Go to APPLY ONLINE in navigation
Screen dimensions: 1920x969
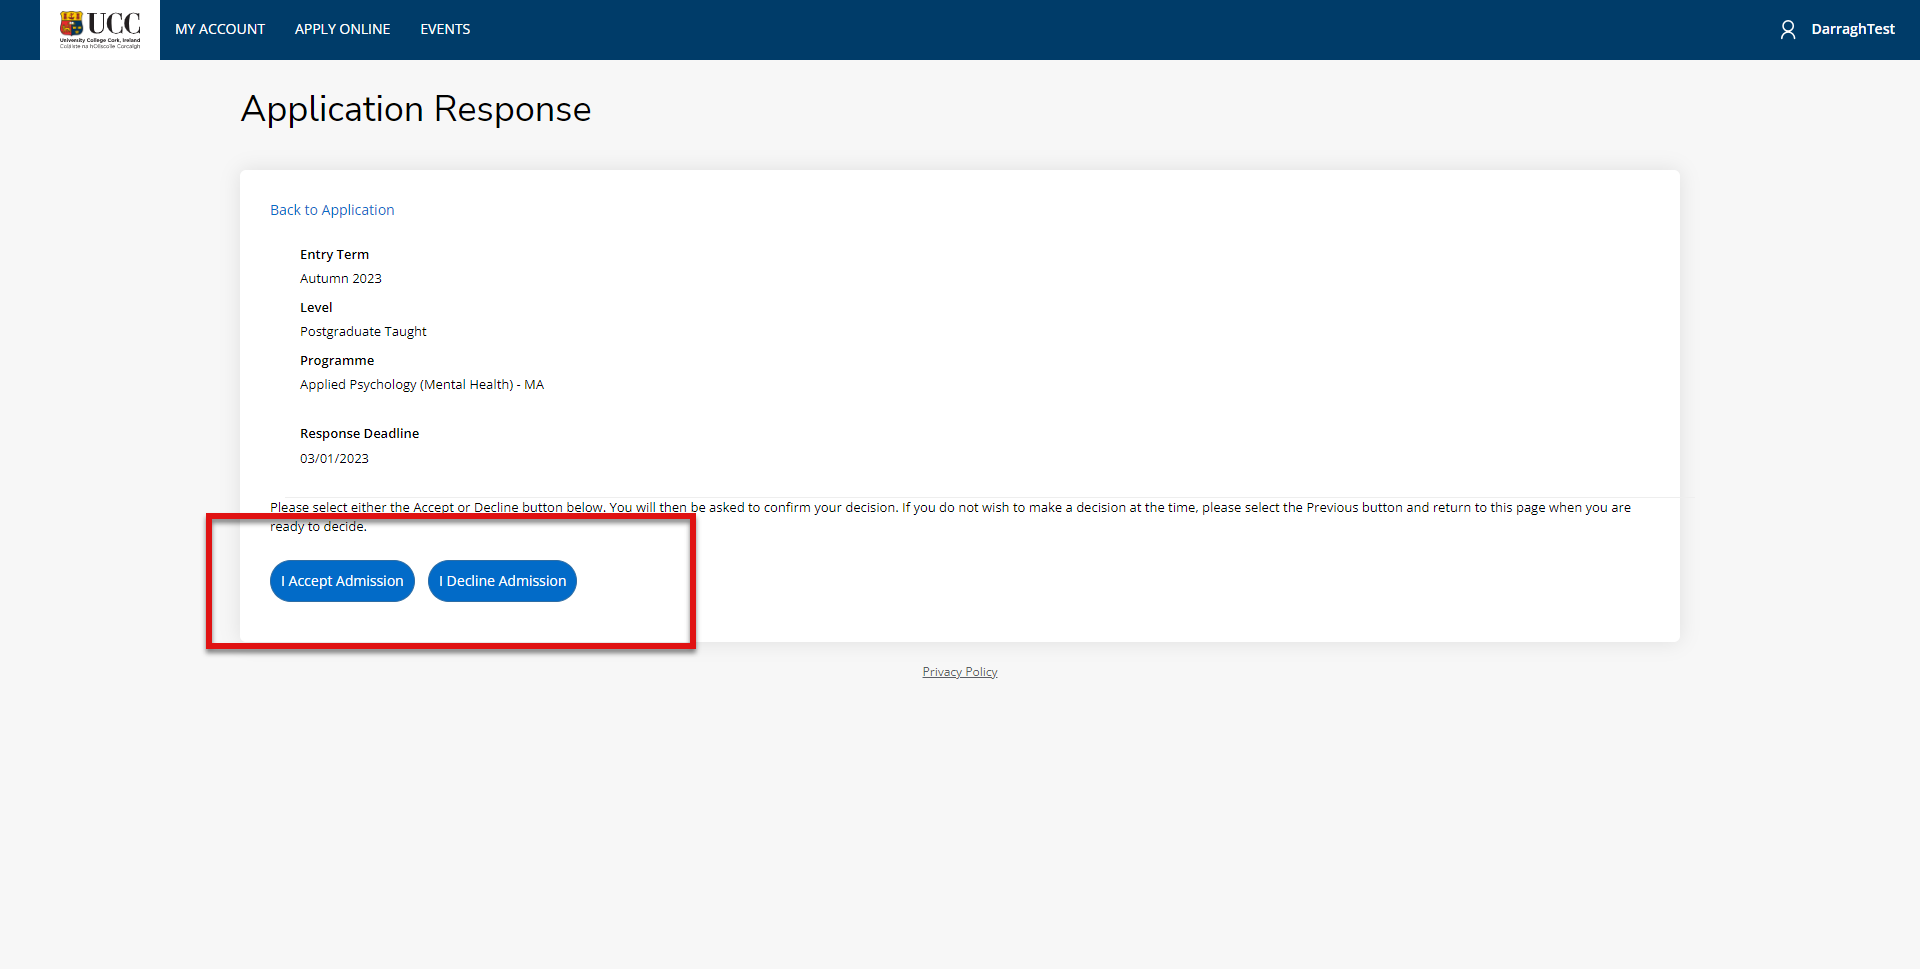tap(342, 30)
